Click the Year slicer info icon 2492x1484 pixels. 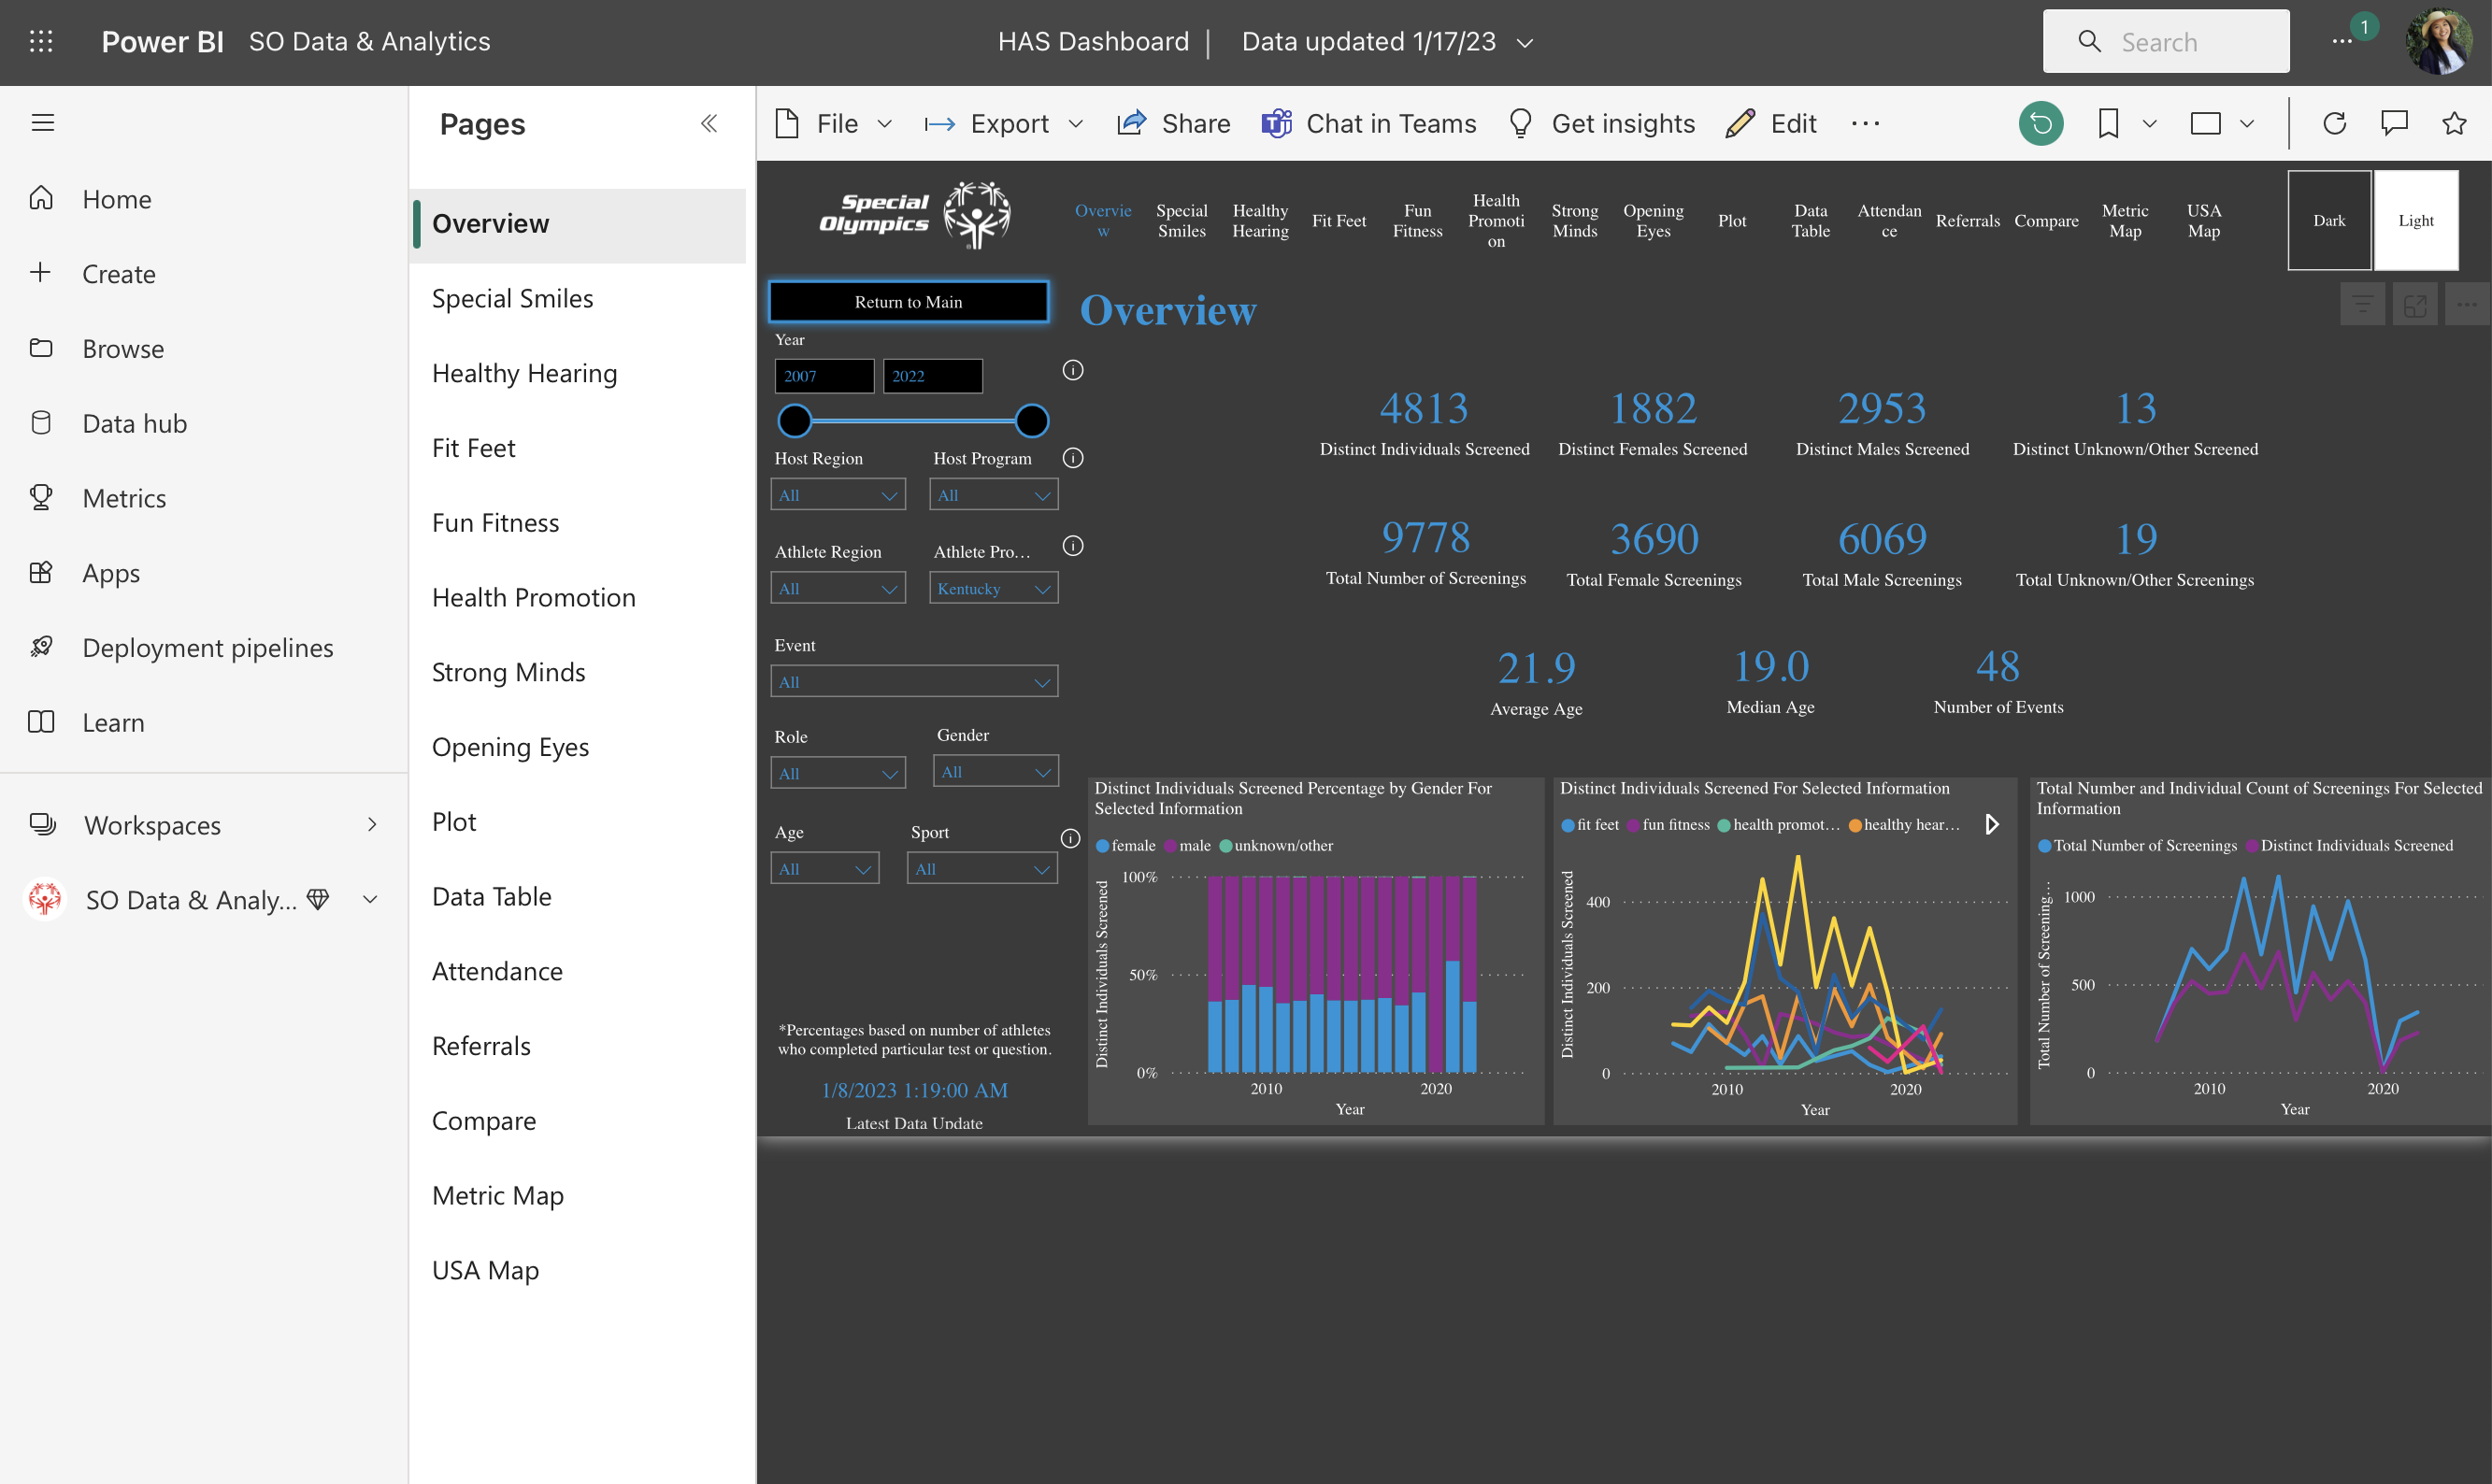click(x=1073, y=370)
